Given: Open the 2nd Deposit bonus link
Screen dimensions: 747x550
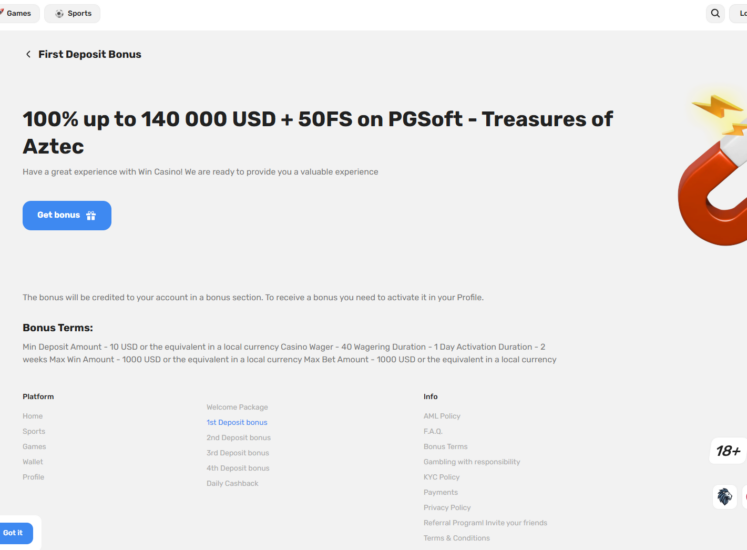Looking at the screenshot, I should [238, 438].
